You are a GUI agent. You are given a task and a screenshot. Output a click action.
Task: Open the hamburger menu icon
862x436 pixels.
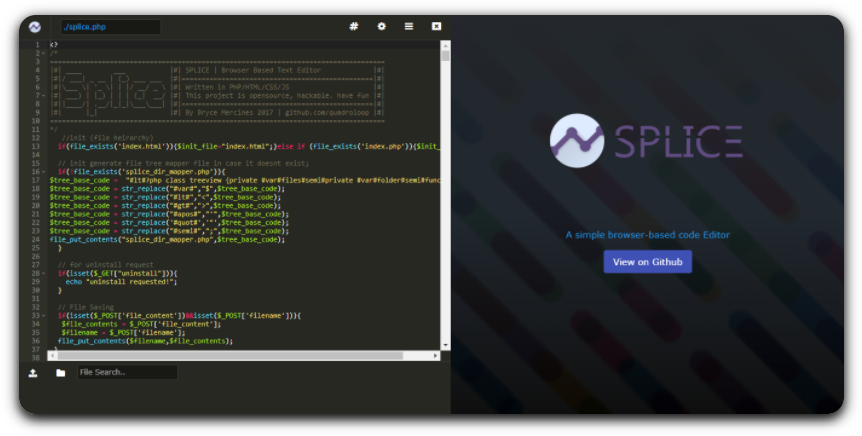[409, 26]
